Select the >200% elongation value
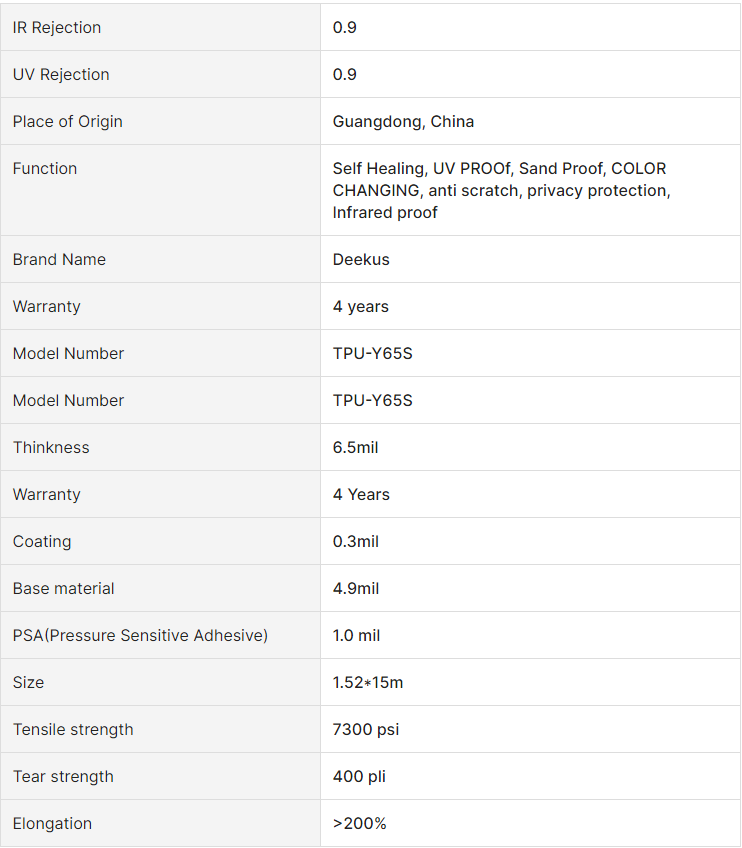This screenshot has width=742, height=848. [x=360, y=824]
